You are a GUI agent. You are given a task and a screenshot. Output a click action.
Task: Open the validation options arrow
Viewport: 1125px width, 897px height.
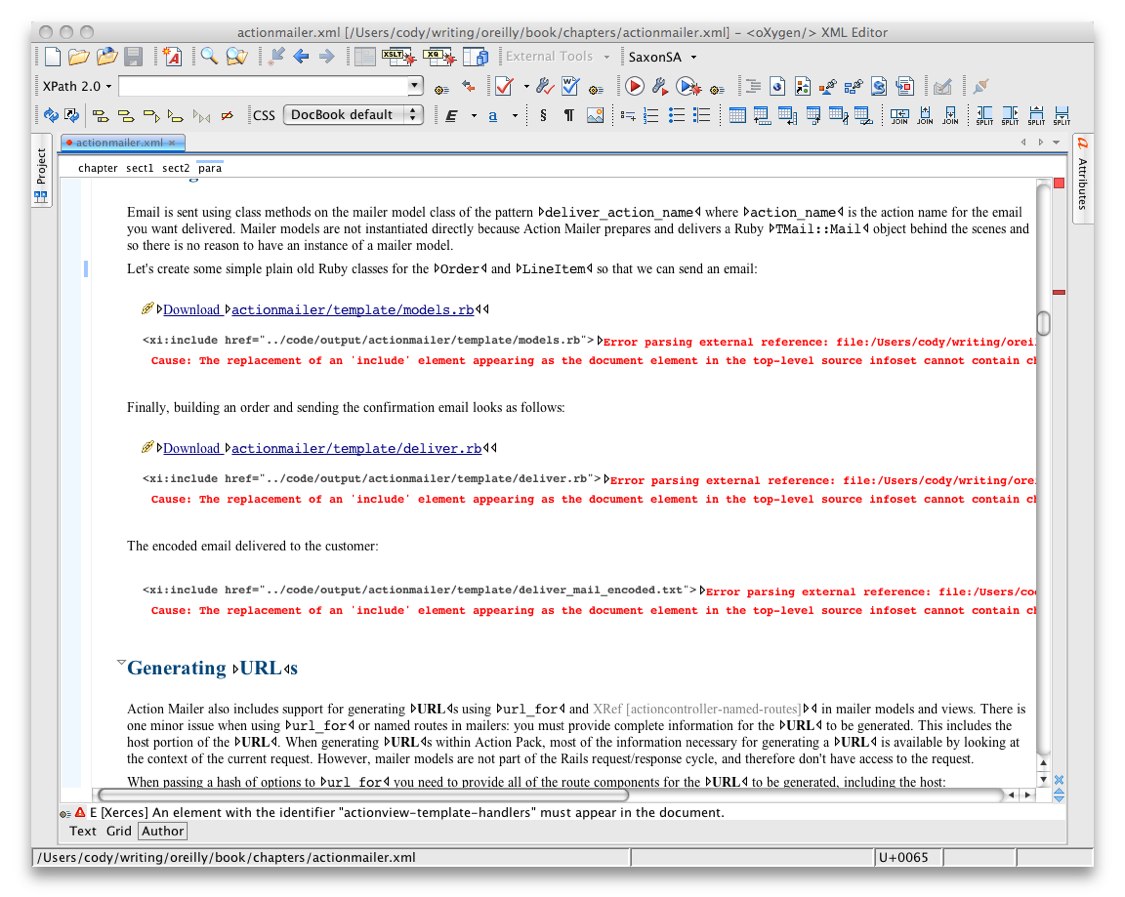526,87
